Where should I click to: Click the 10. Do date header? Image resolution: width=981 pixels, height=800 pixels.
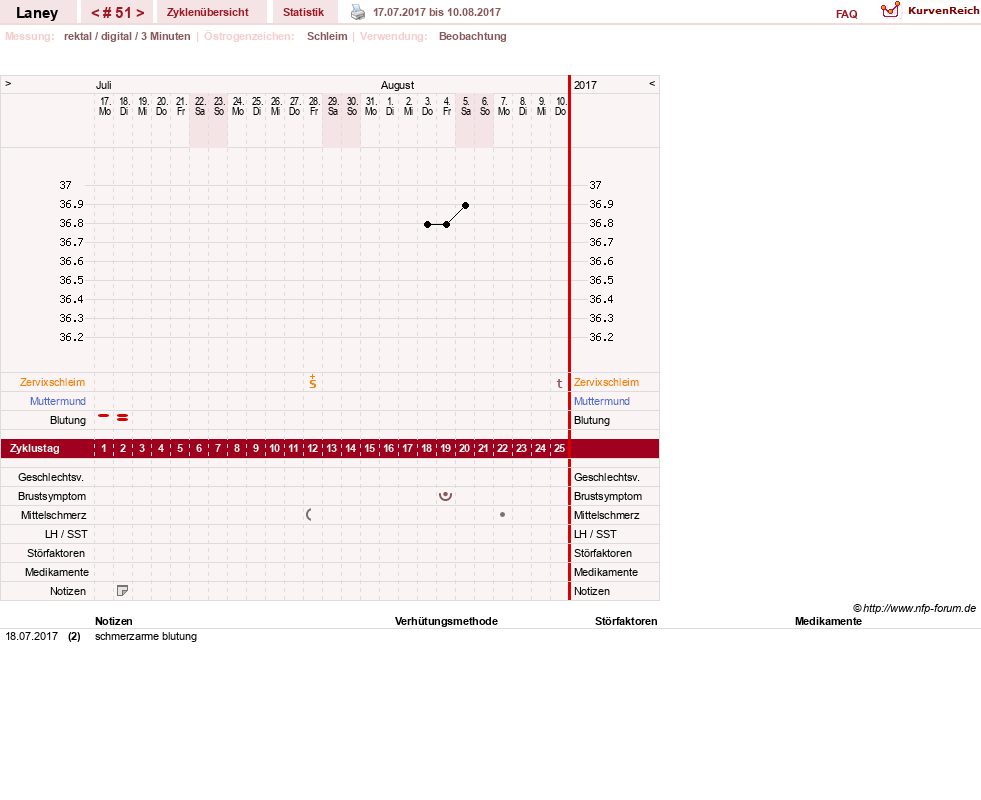(561, 106)
